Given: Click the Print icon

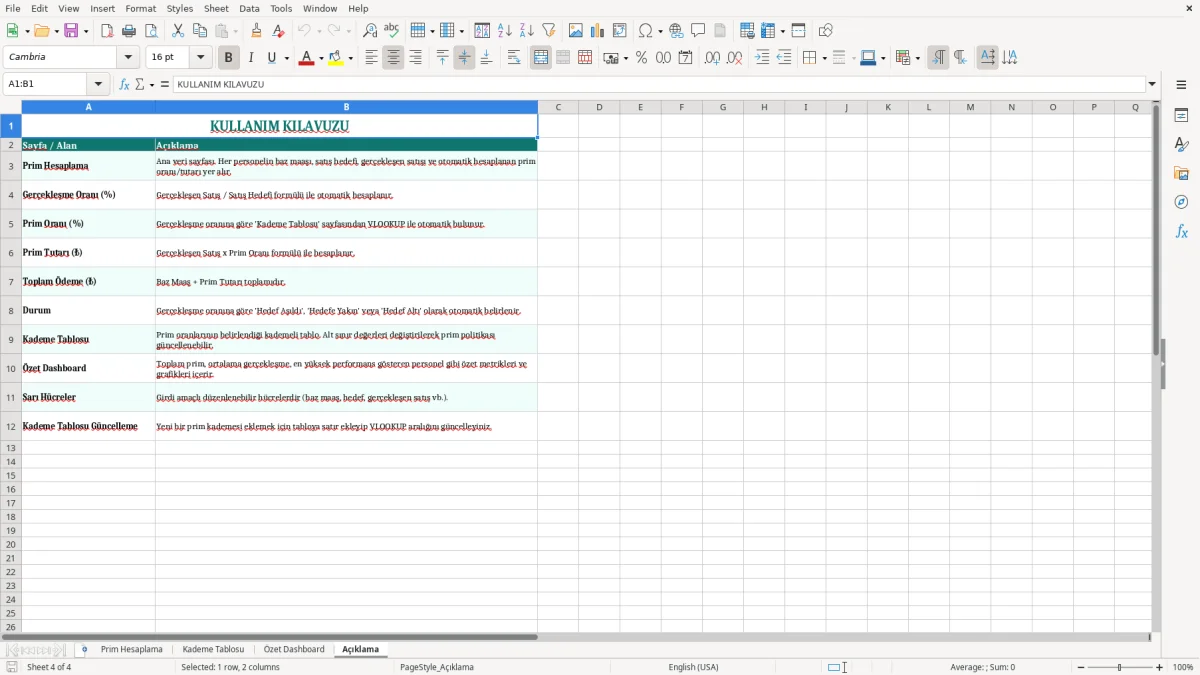Looking at the screenshot, I should (x=129, y=31).
